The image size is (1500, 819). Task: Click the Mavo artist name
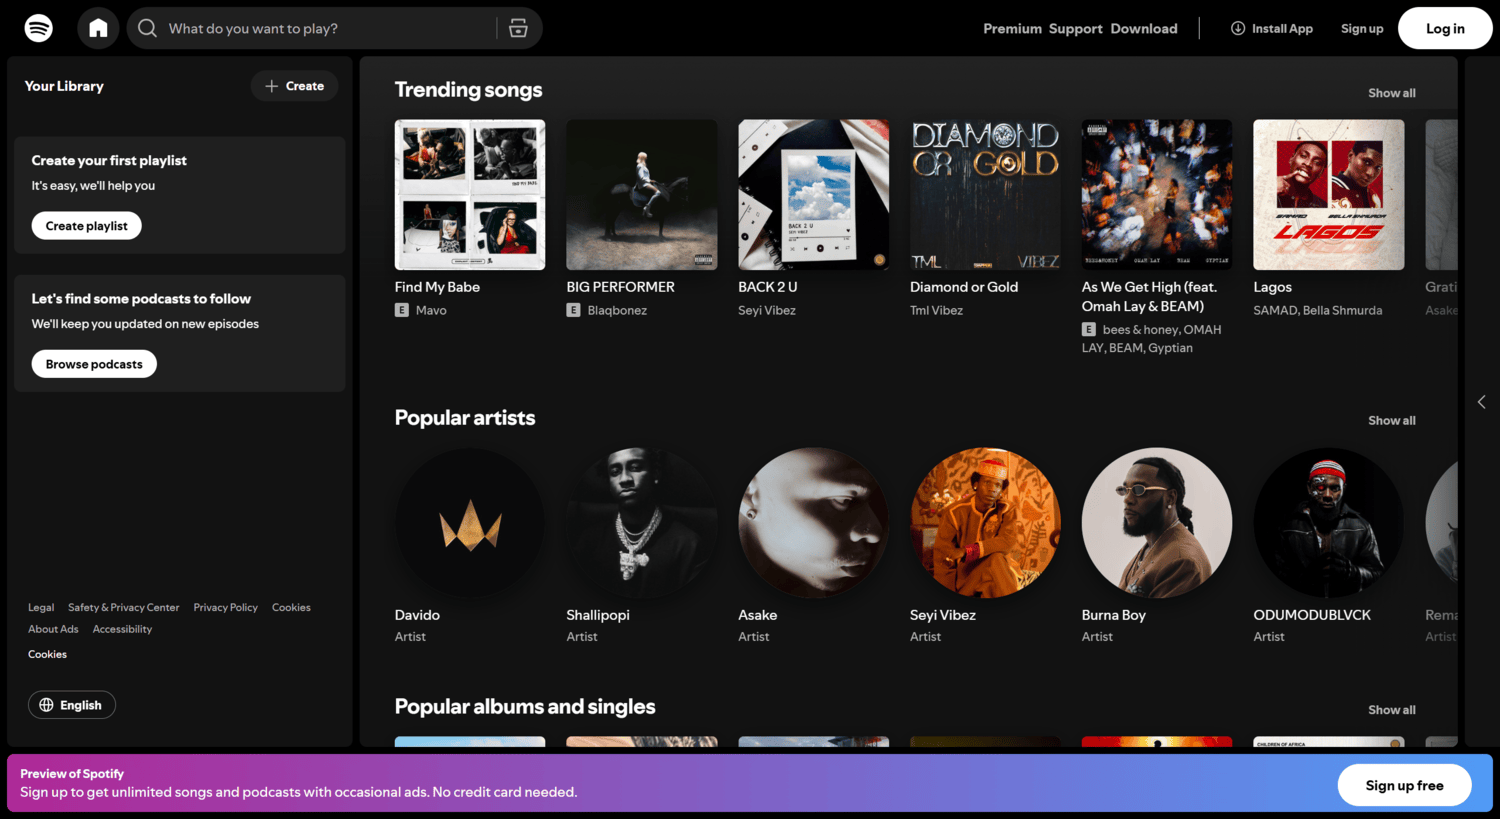point(431,310)
